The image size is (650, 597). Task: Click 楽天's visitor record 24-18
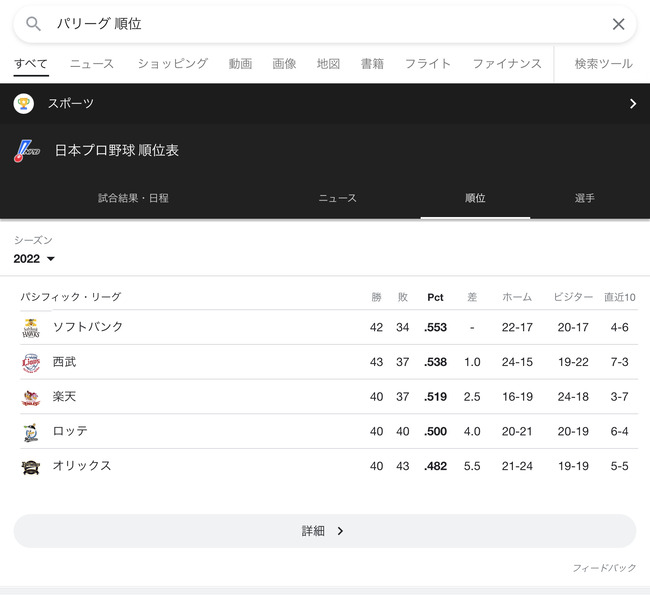pos(573,397)
